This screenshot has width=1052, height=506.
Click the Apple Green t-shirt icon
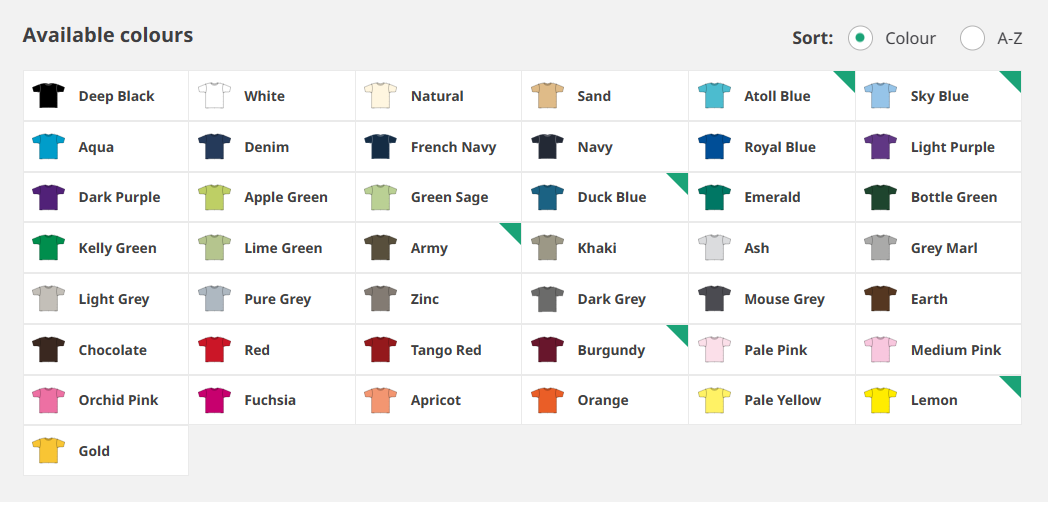click(x=215, y=197)
